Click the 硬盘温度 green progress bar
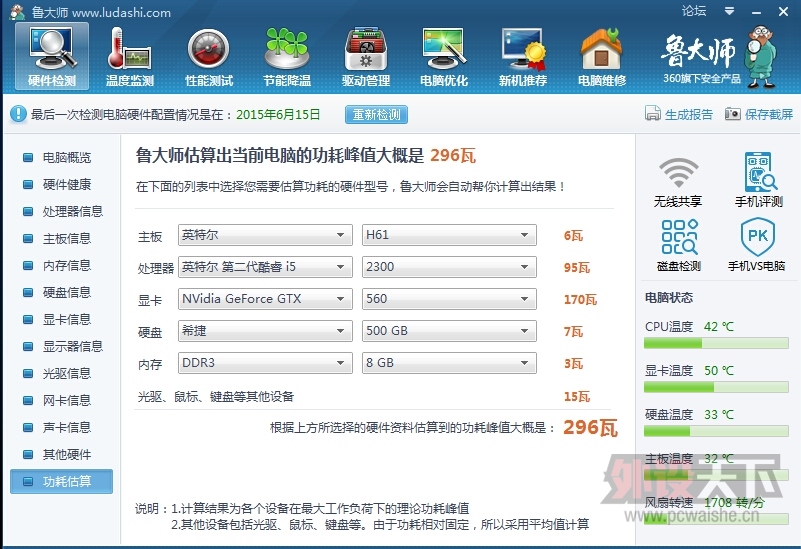 pos(716,431)
